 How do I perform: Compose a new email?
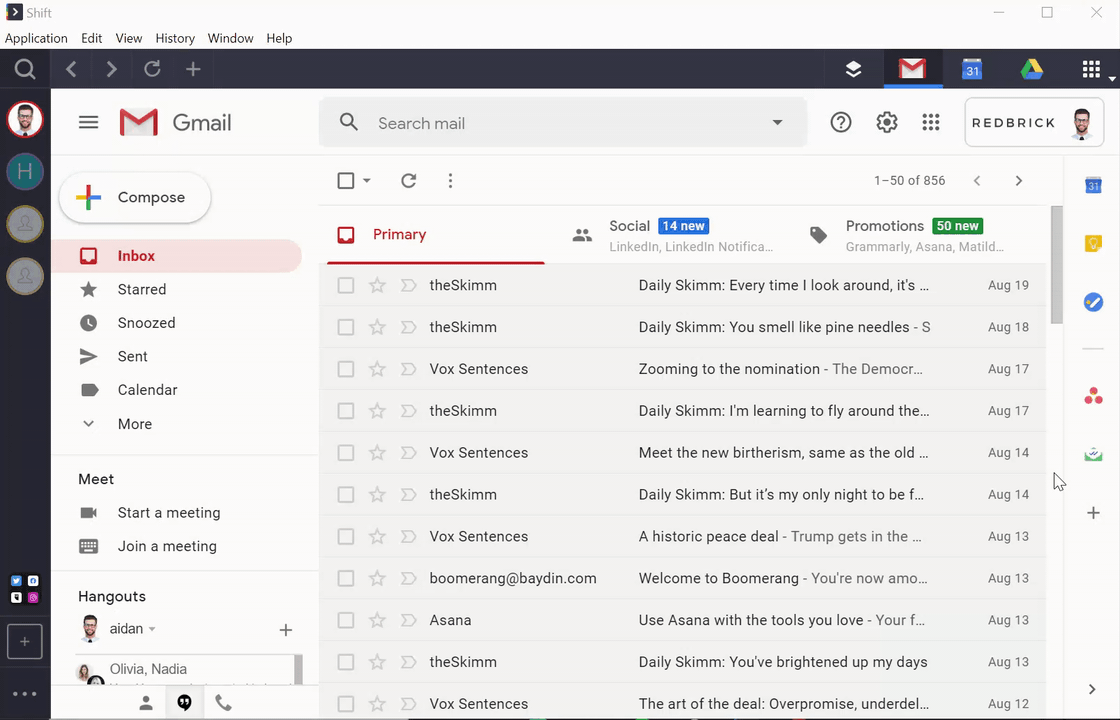click(135, 198)
